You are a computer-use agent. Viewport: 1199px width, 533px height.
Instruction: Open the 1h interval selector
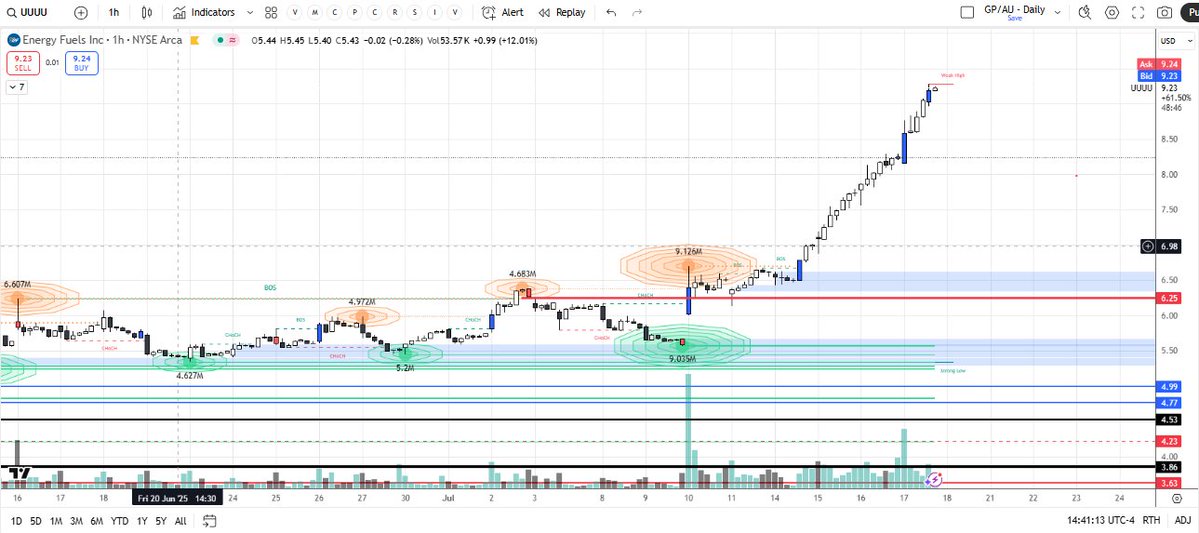pyautogui.click(x=113, y=12)
